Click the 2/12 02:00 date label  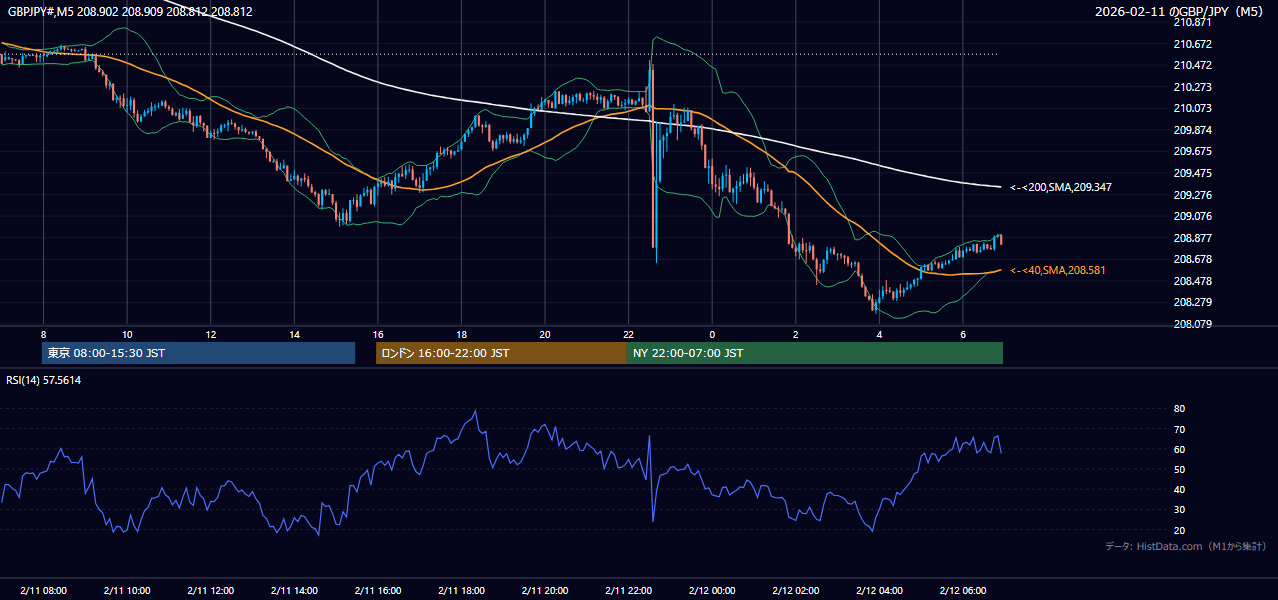click(795, 591)
